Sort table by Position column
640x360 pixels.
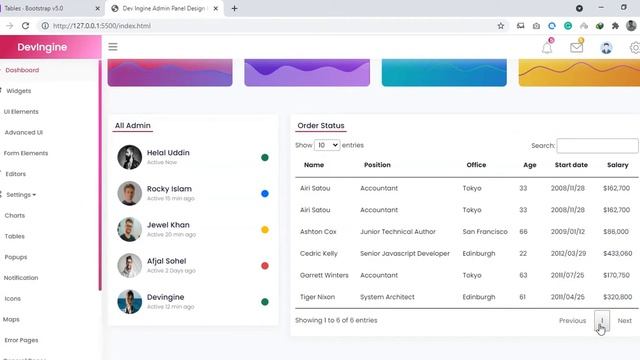click(377, 165)
